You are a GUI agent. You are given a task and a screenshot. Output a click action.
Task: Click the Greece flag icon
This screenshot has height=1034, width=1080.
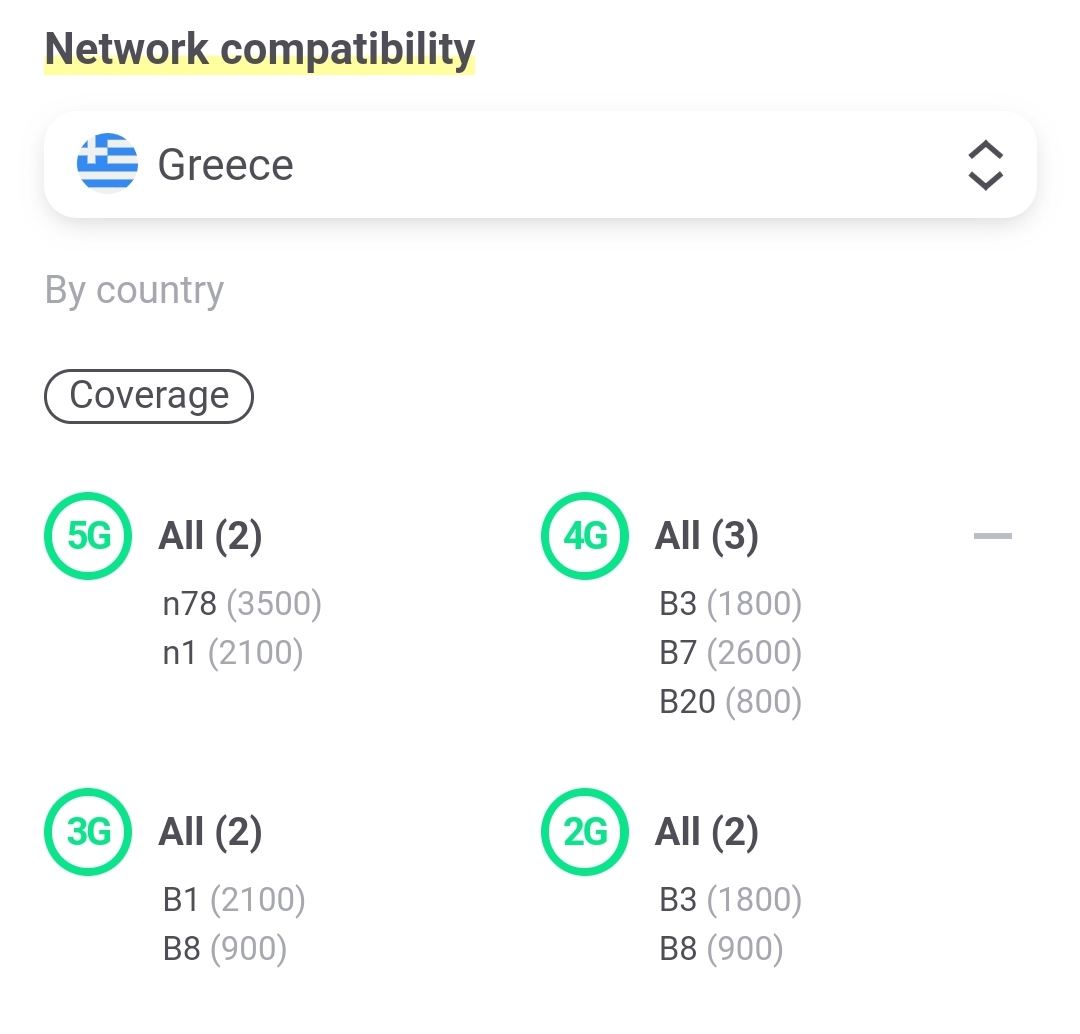click(x=107, y=164)
